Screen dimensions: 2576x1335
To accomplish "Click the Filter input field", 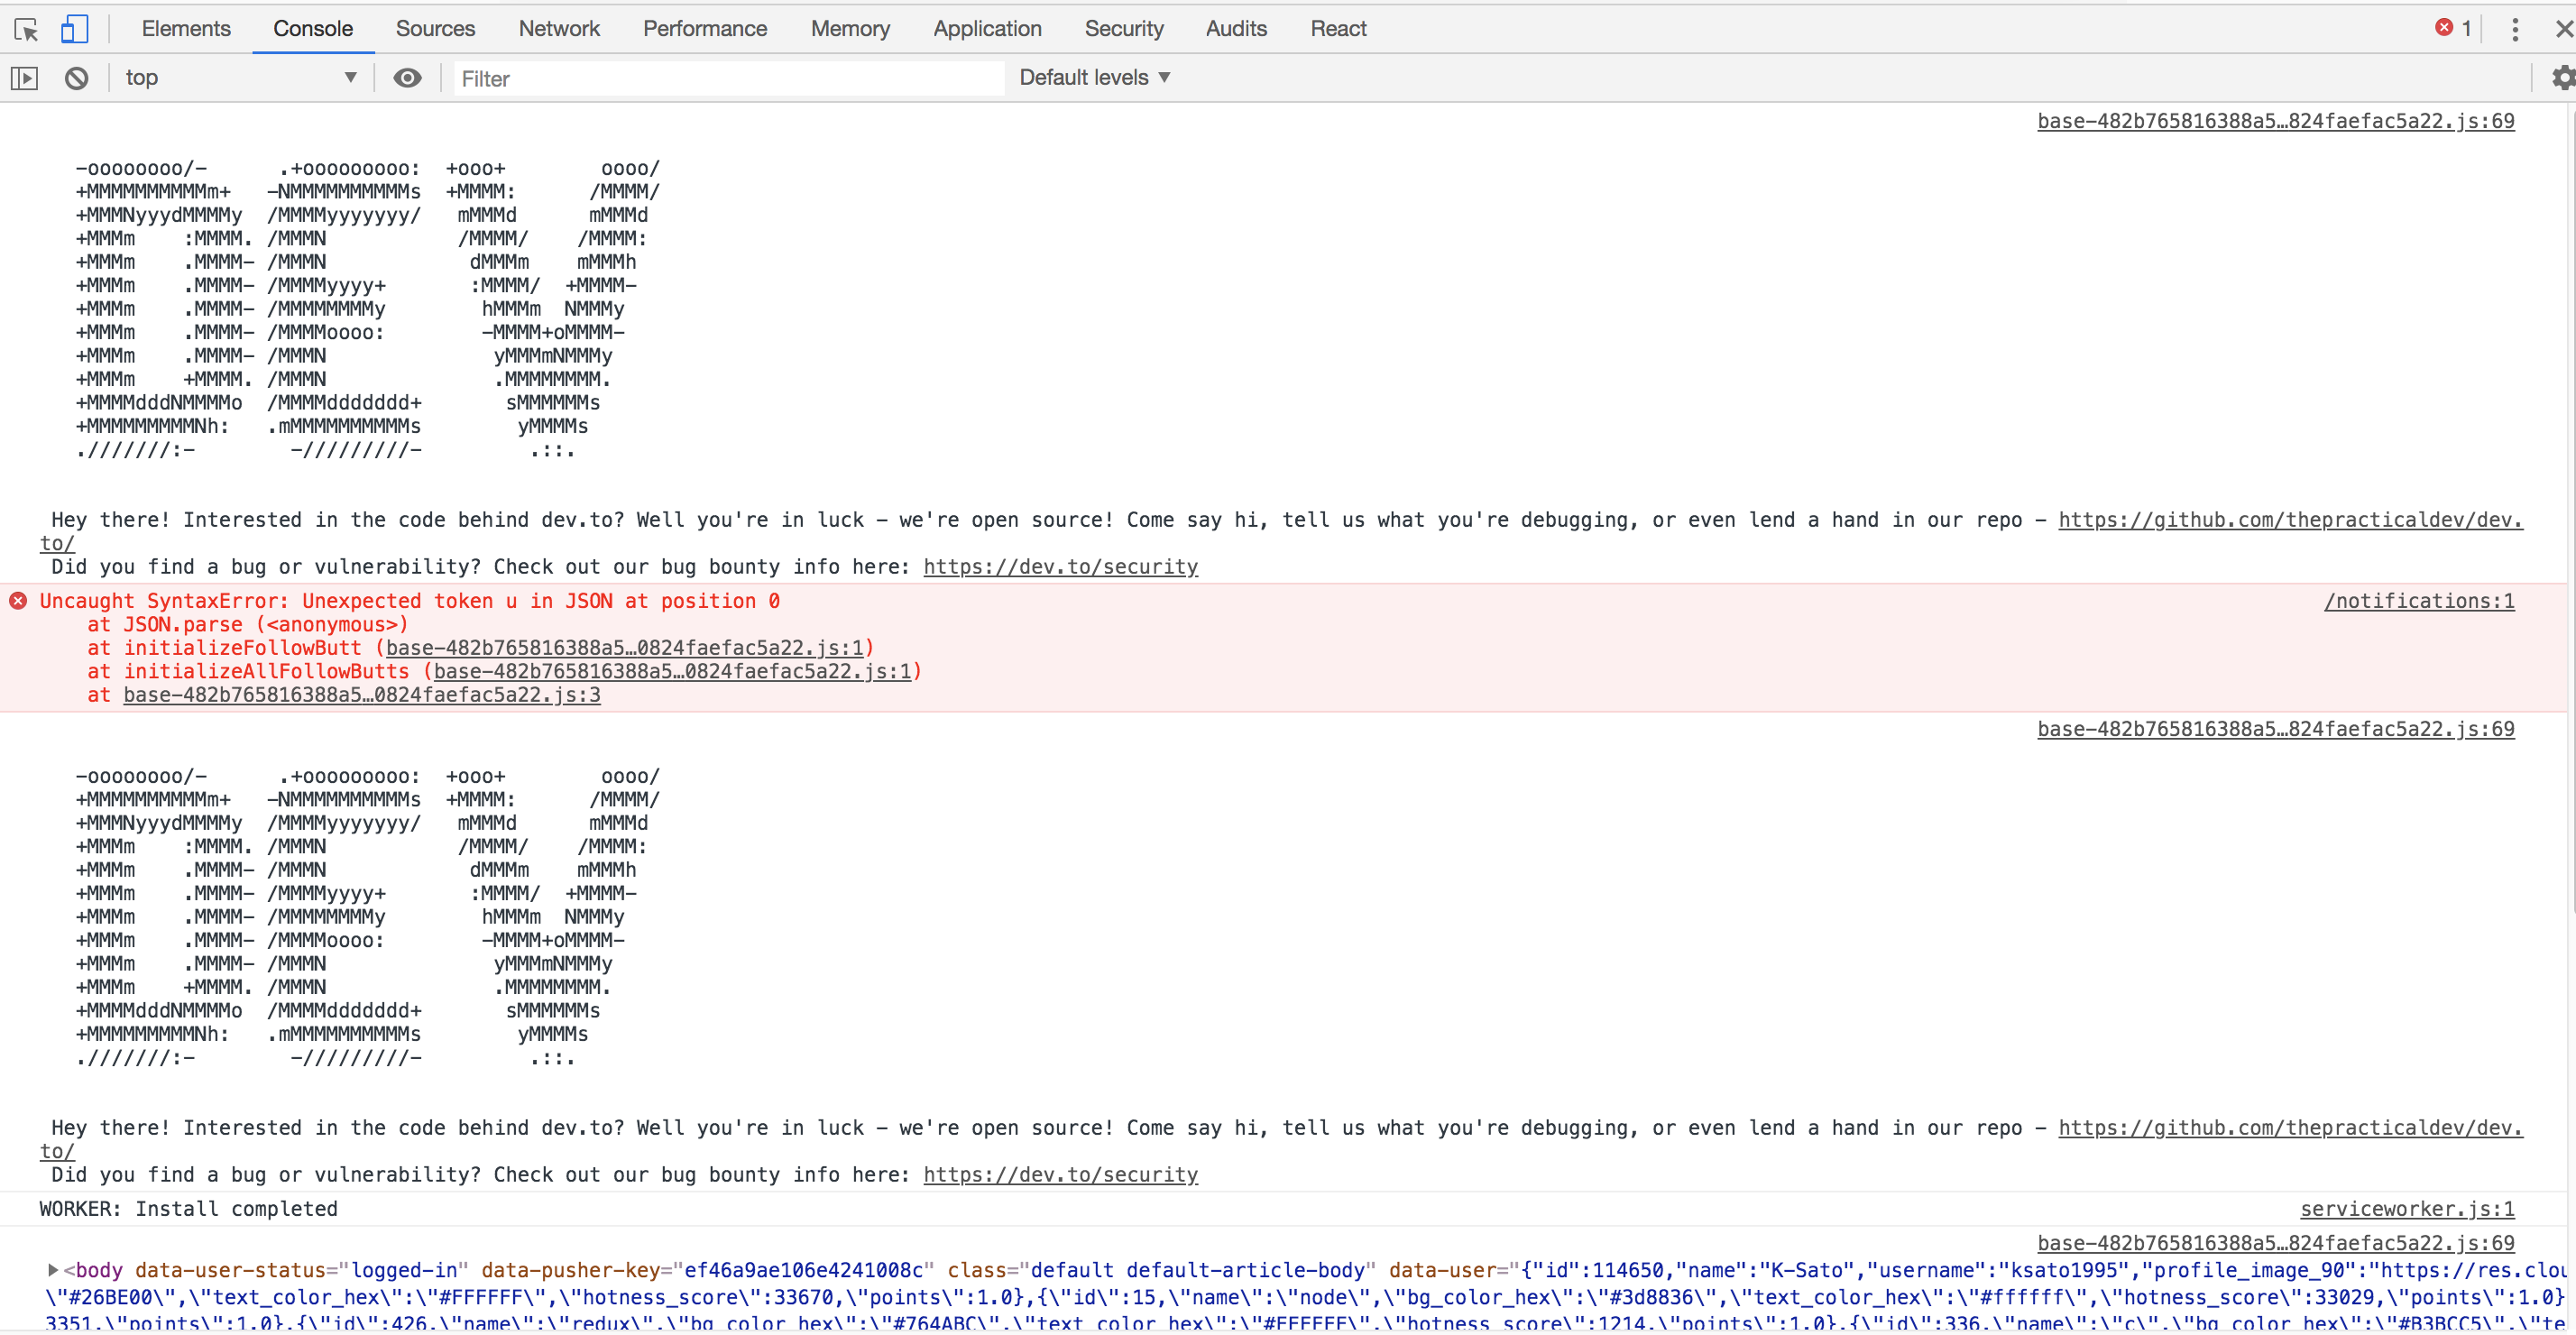I will [x=728, y=78].
